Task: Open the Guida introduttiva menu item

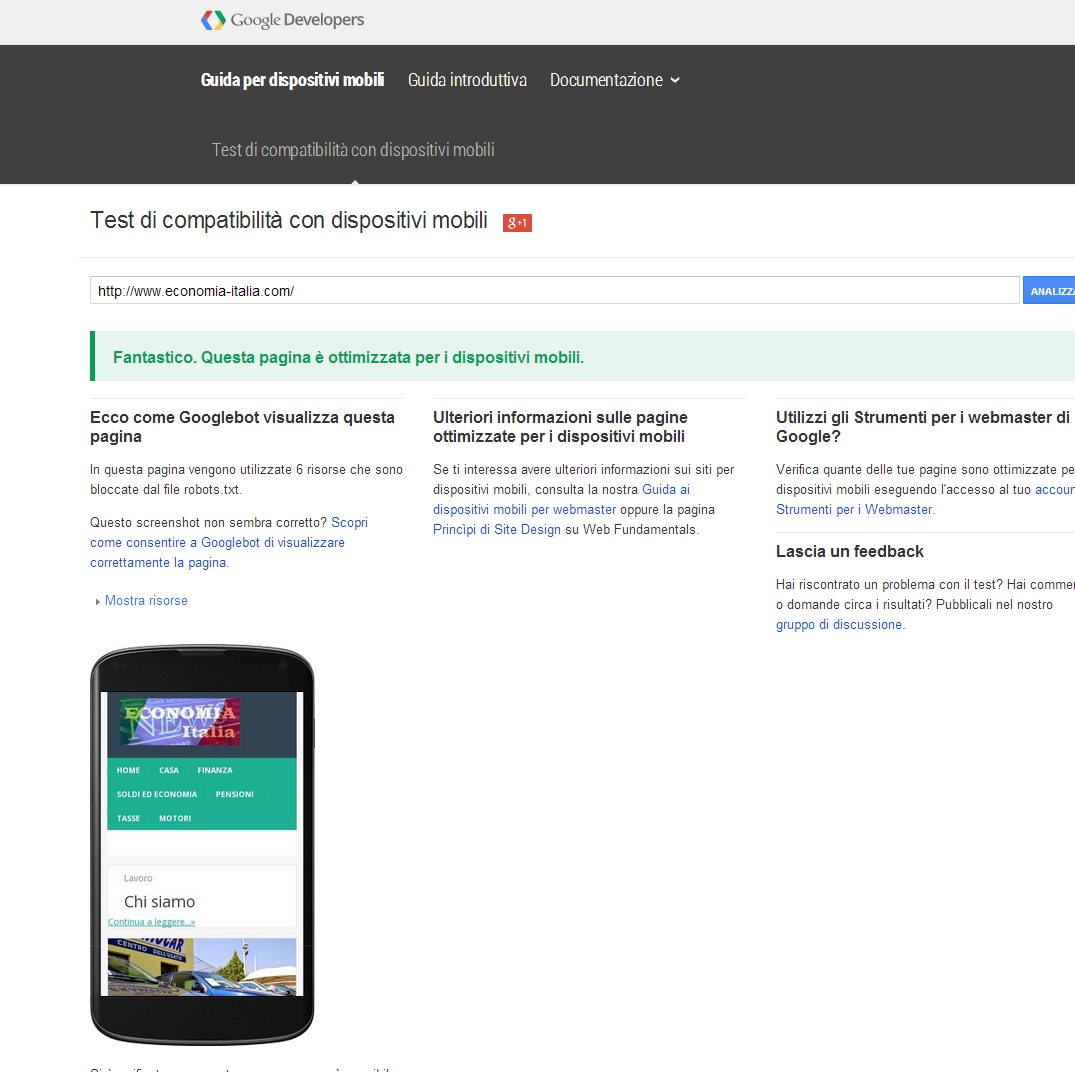Action: tap(468, 80)
